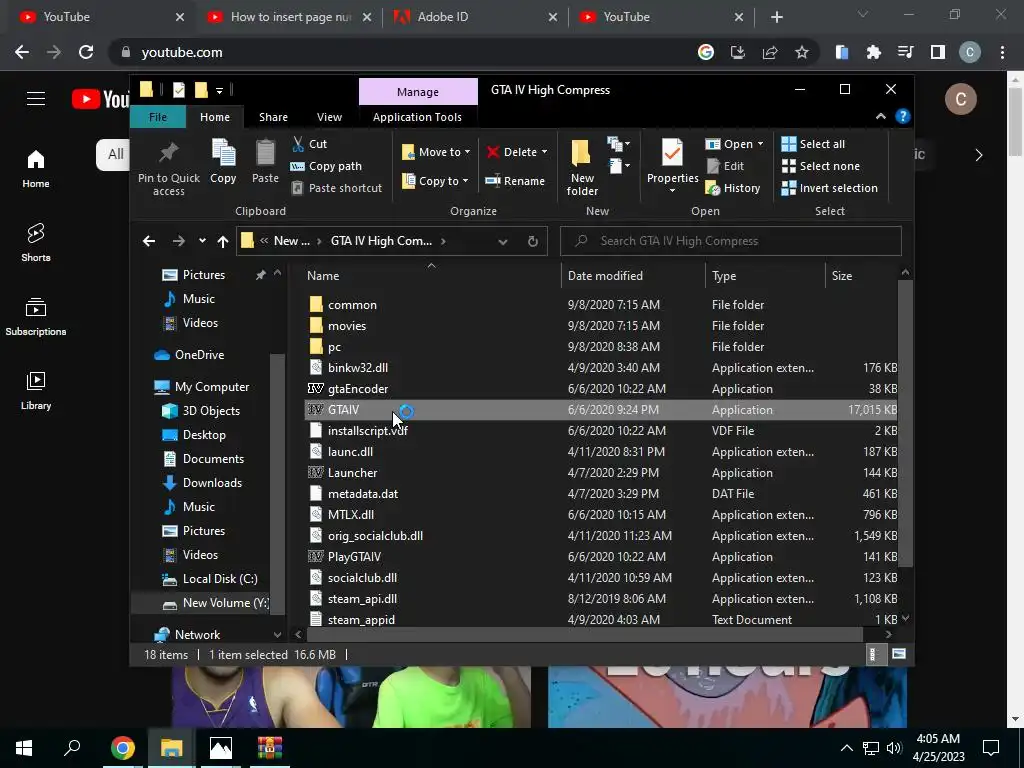Refresh the GTA IV folder view

tap(533, 241)
